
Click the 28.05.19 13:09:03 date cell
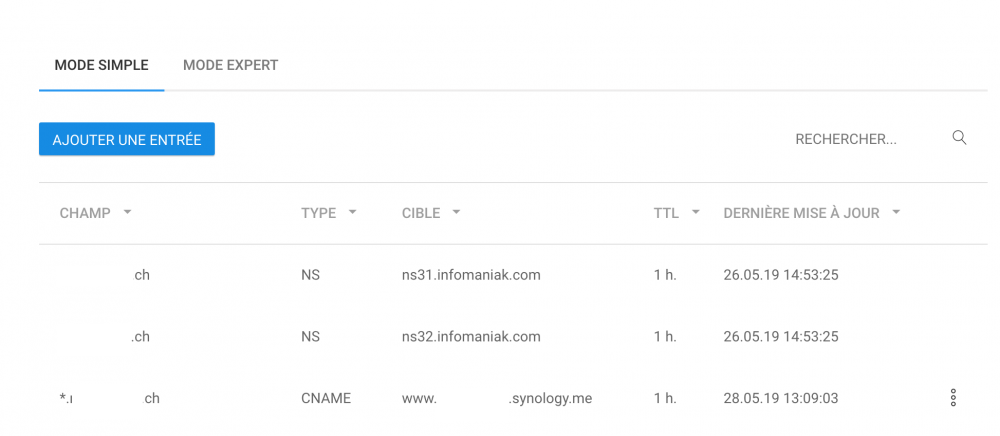pyautogui.click(x=780, y=398)
